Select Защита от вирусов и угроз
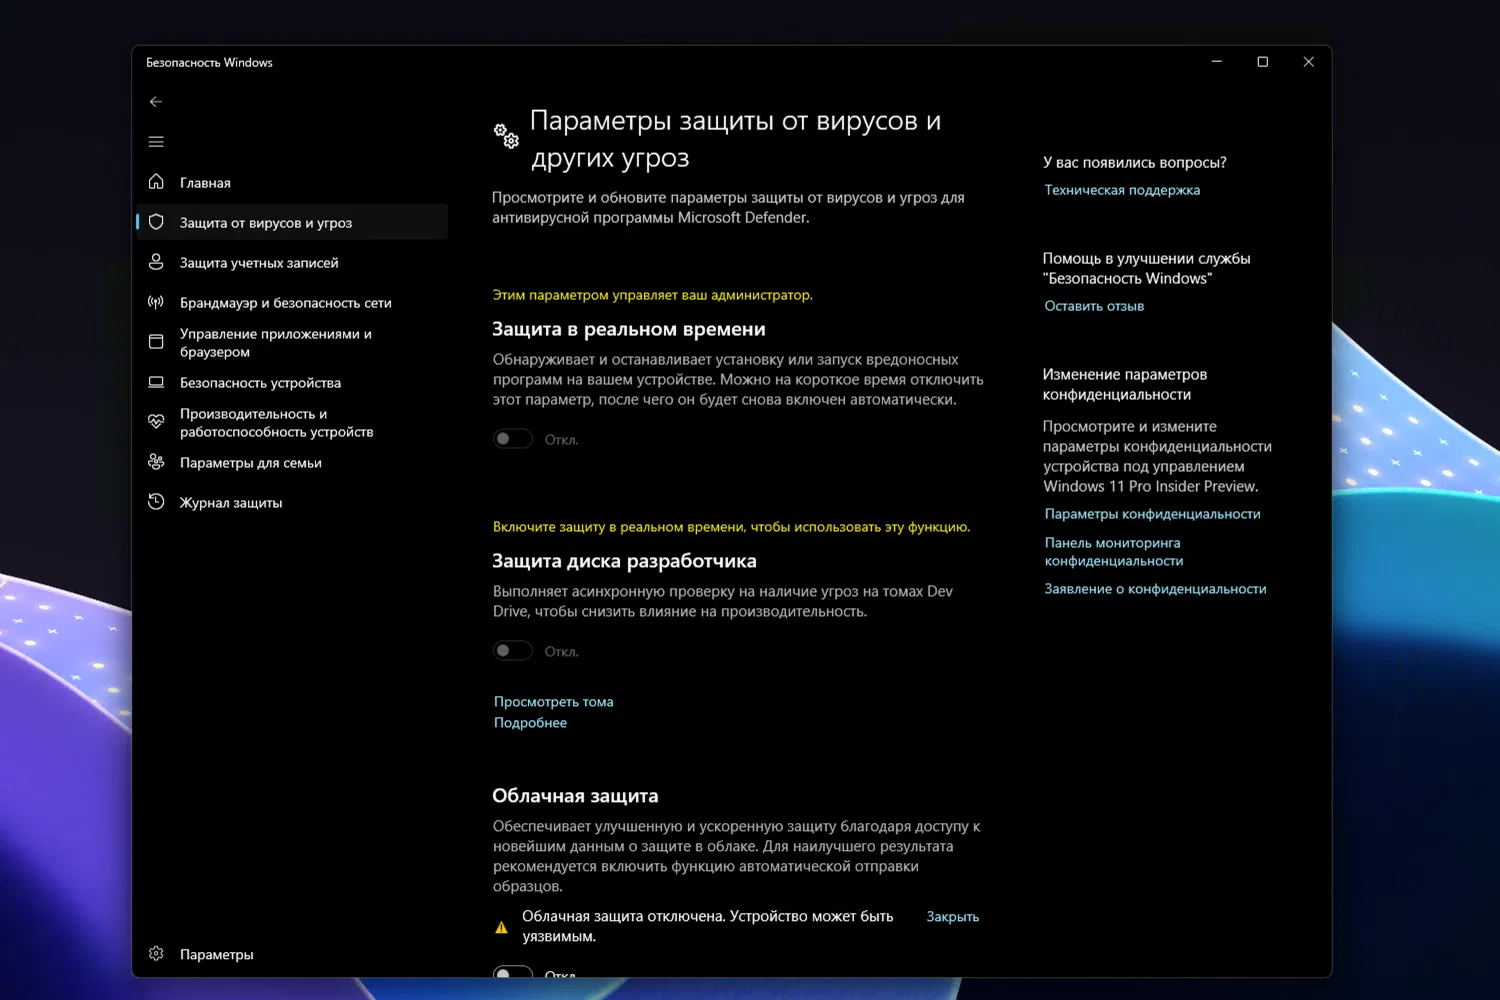 click(x=290, y=222)
